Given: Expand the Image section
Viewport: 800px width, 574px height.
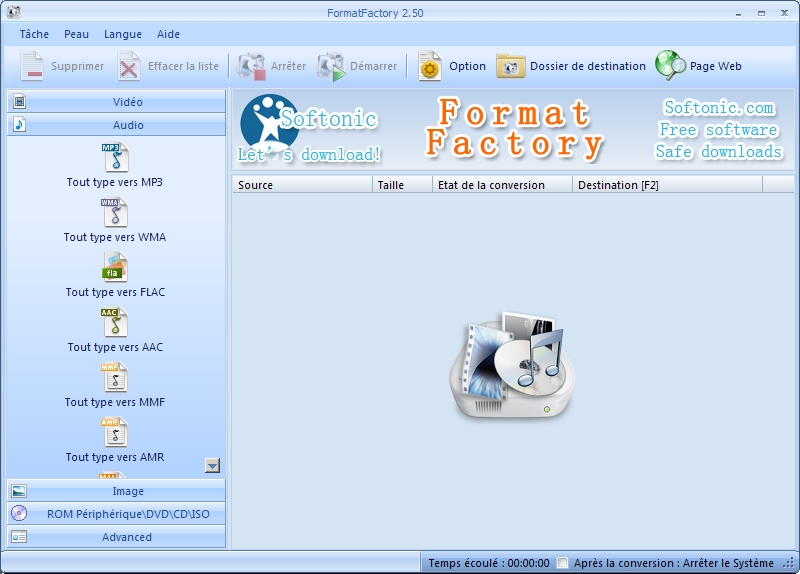Looking at the screenshot, I should tap(116, 491).
